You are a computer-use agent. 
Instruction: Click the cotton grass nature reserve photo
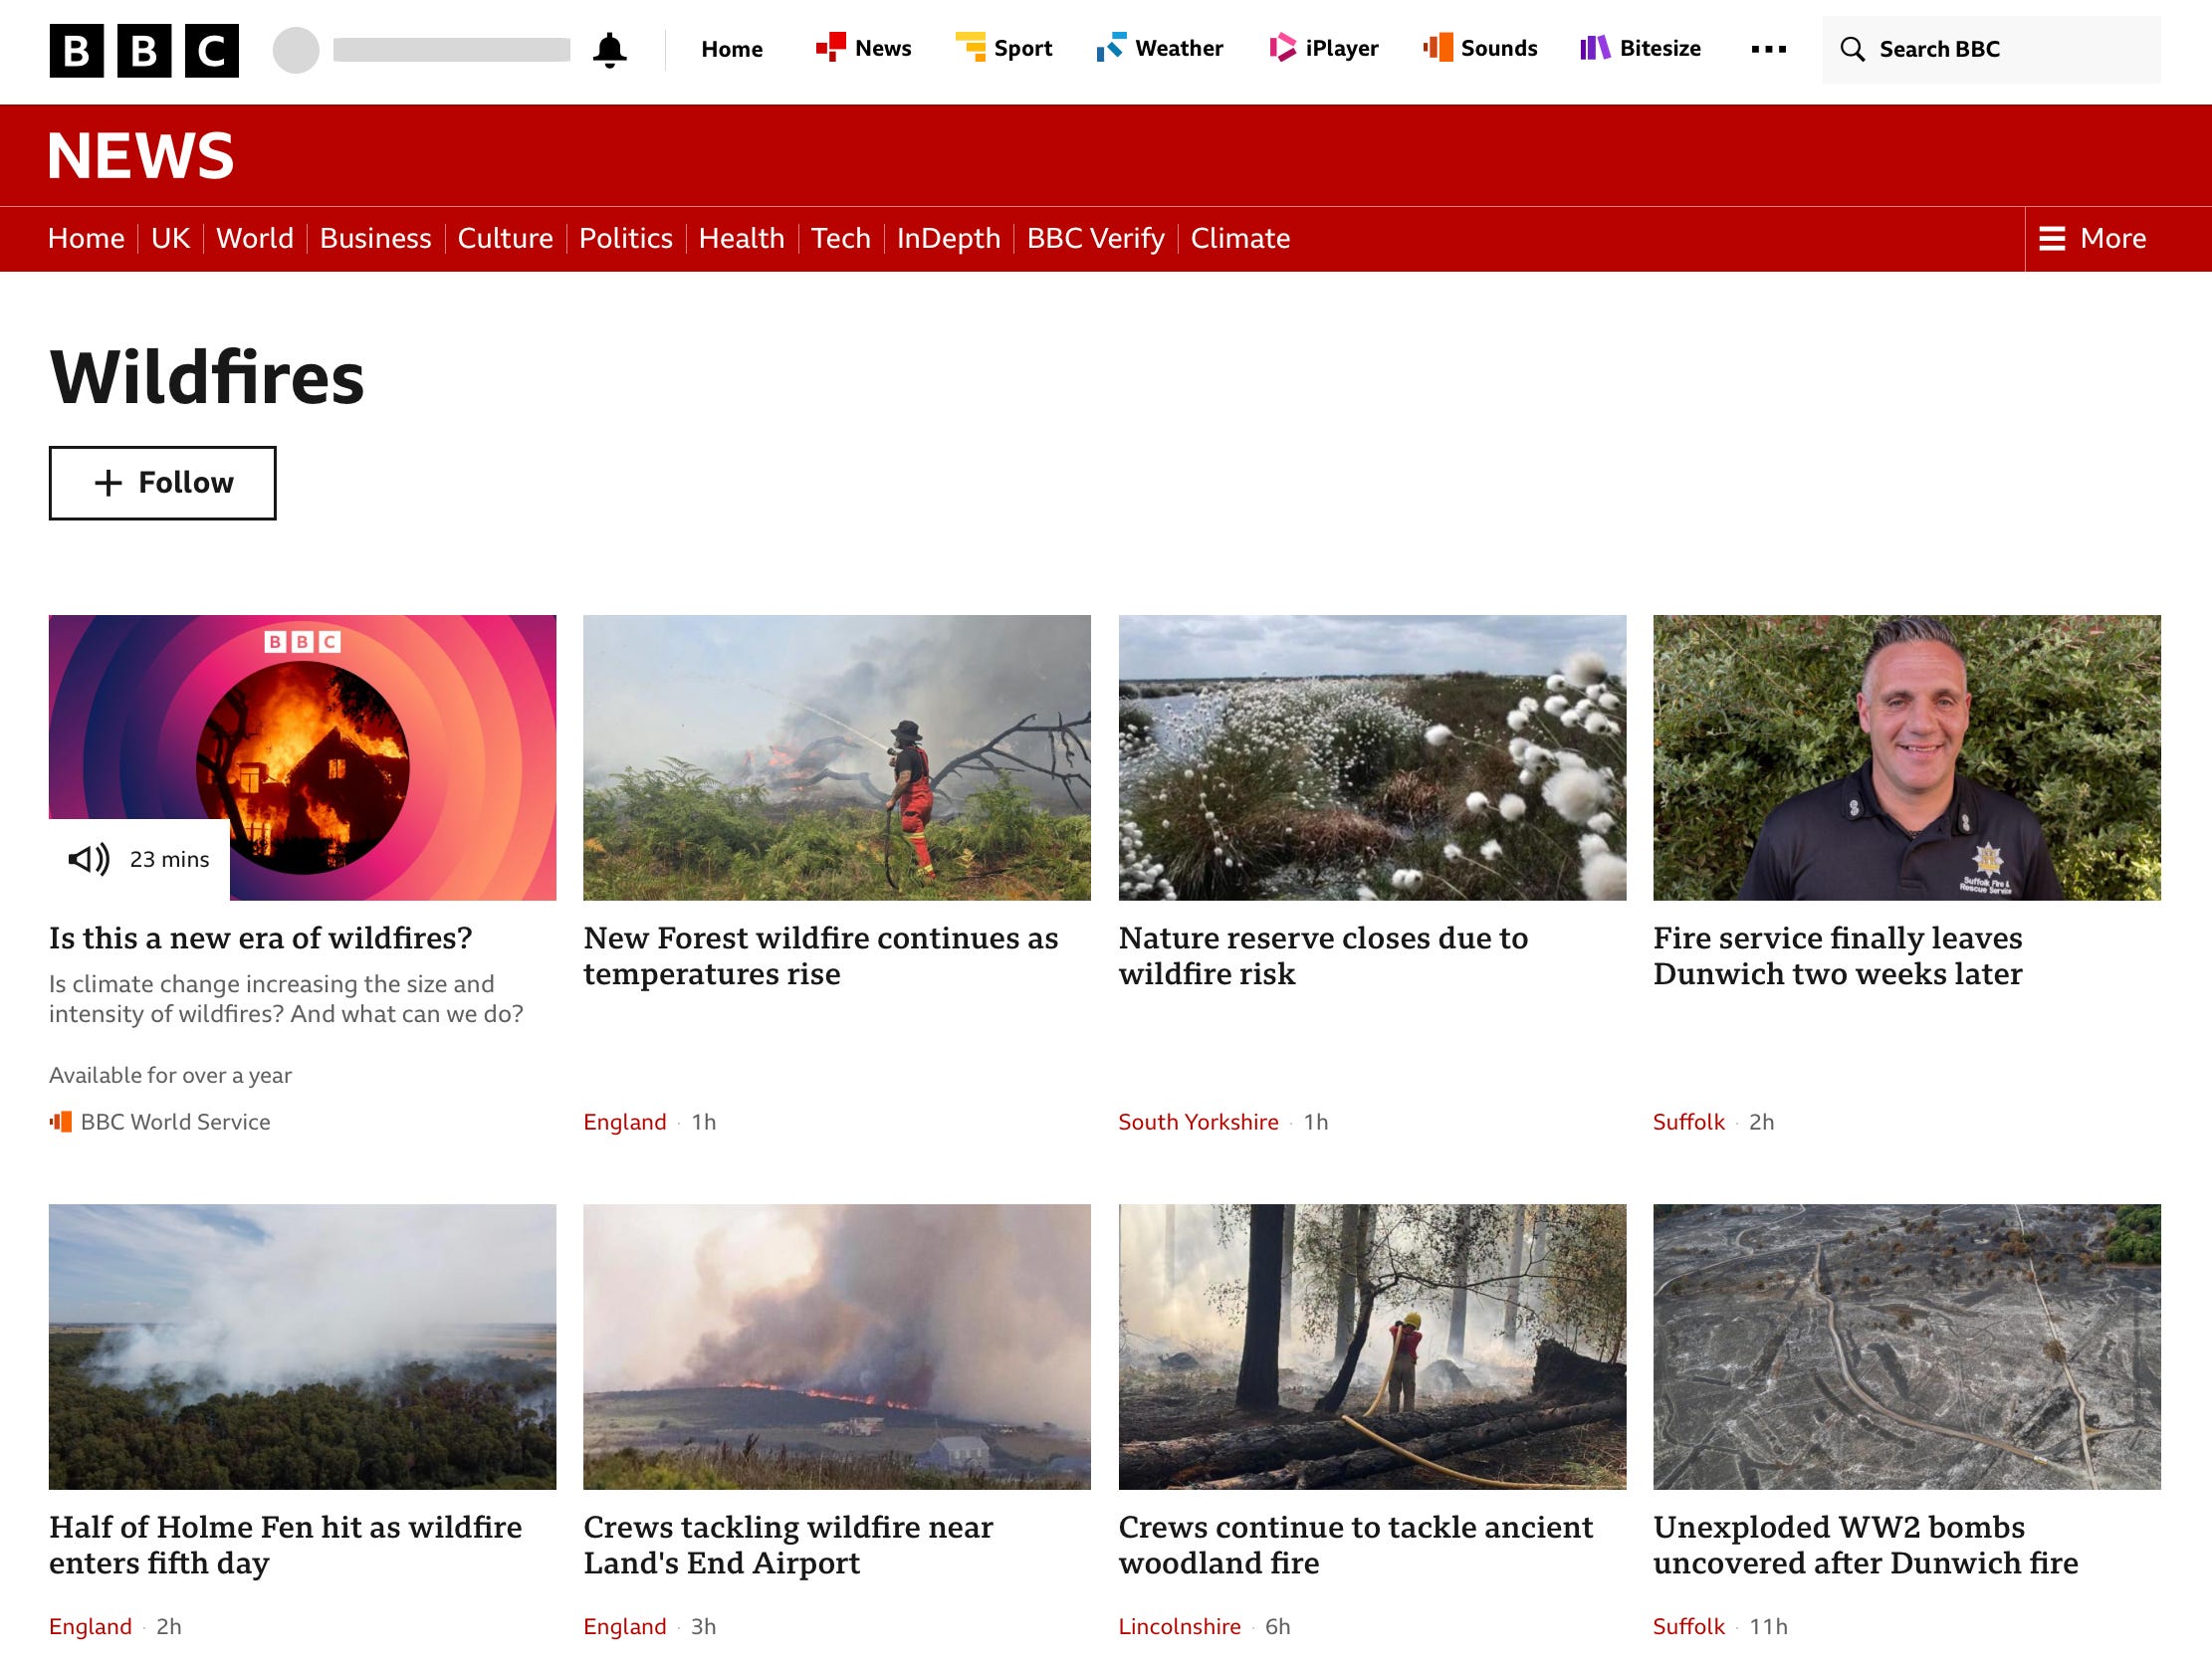coord(1372,757)
